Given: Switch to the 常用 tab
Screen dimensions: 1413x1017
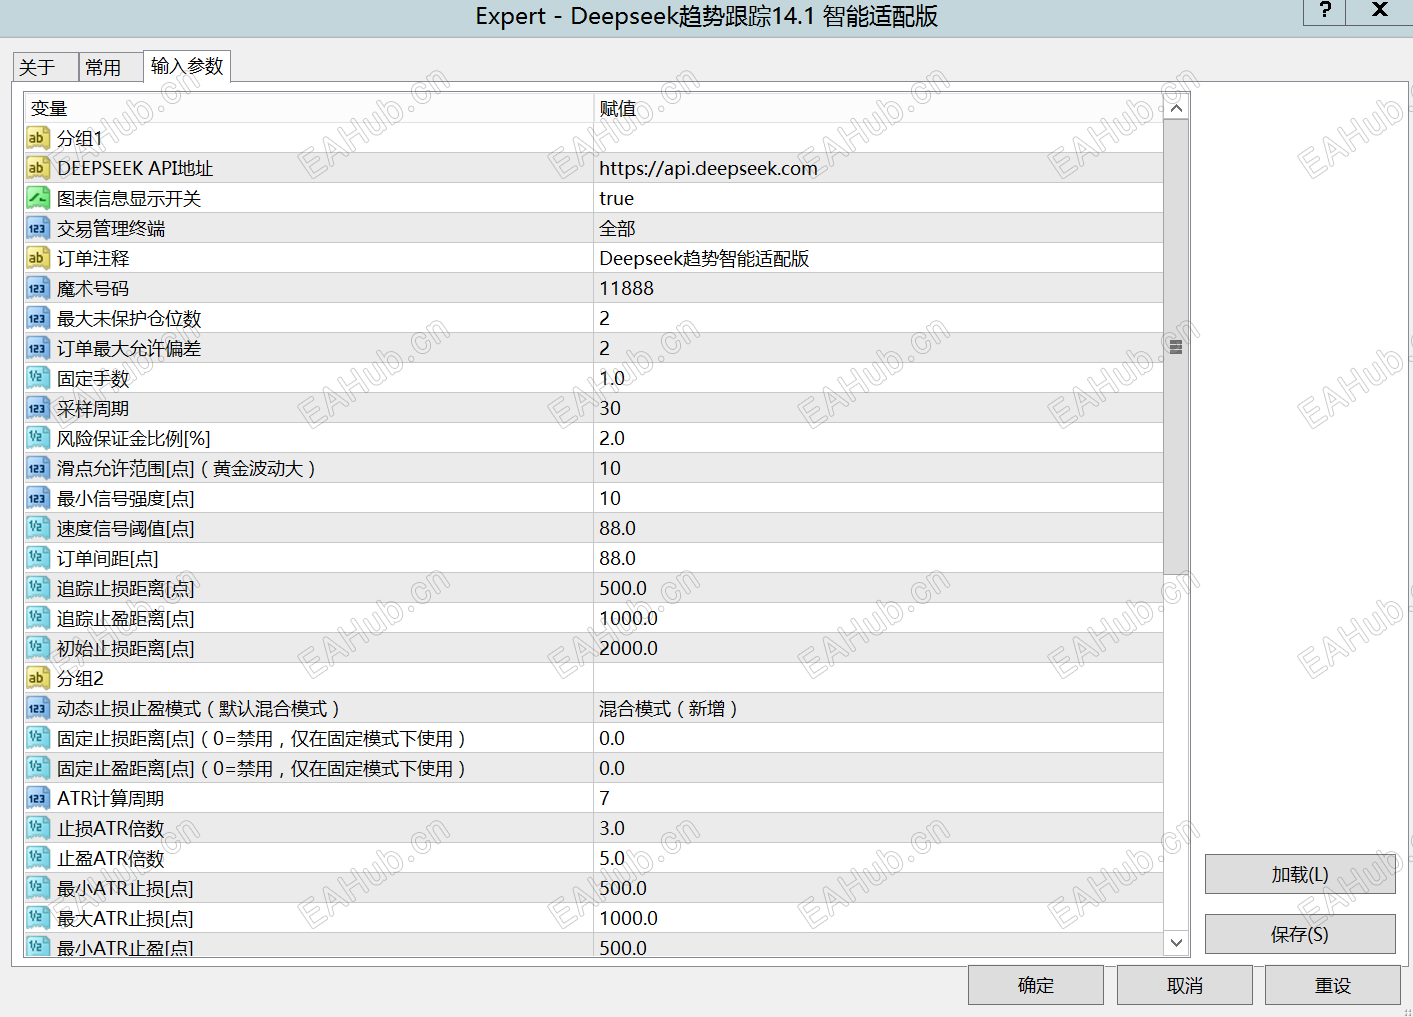Looking at the screenshot, I should (x=110, y=67).
